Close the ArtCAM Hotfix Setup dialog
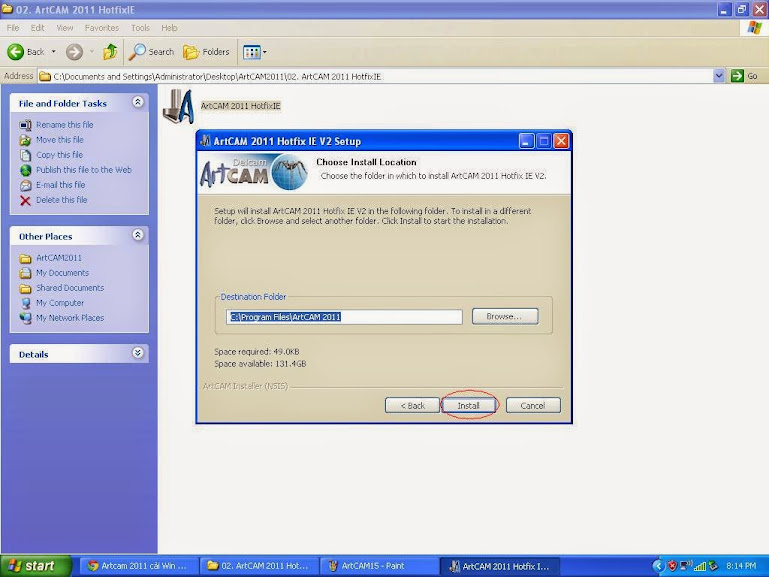 point(561,141)
